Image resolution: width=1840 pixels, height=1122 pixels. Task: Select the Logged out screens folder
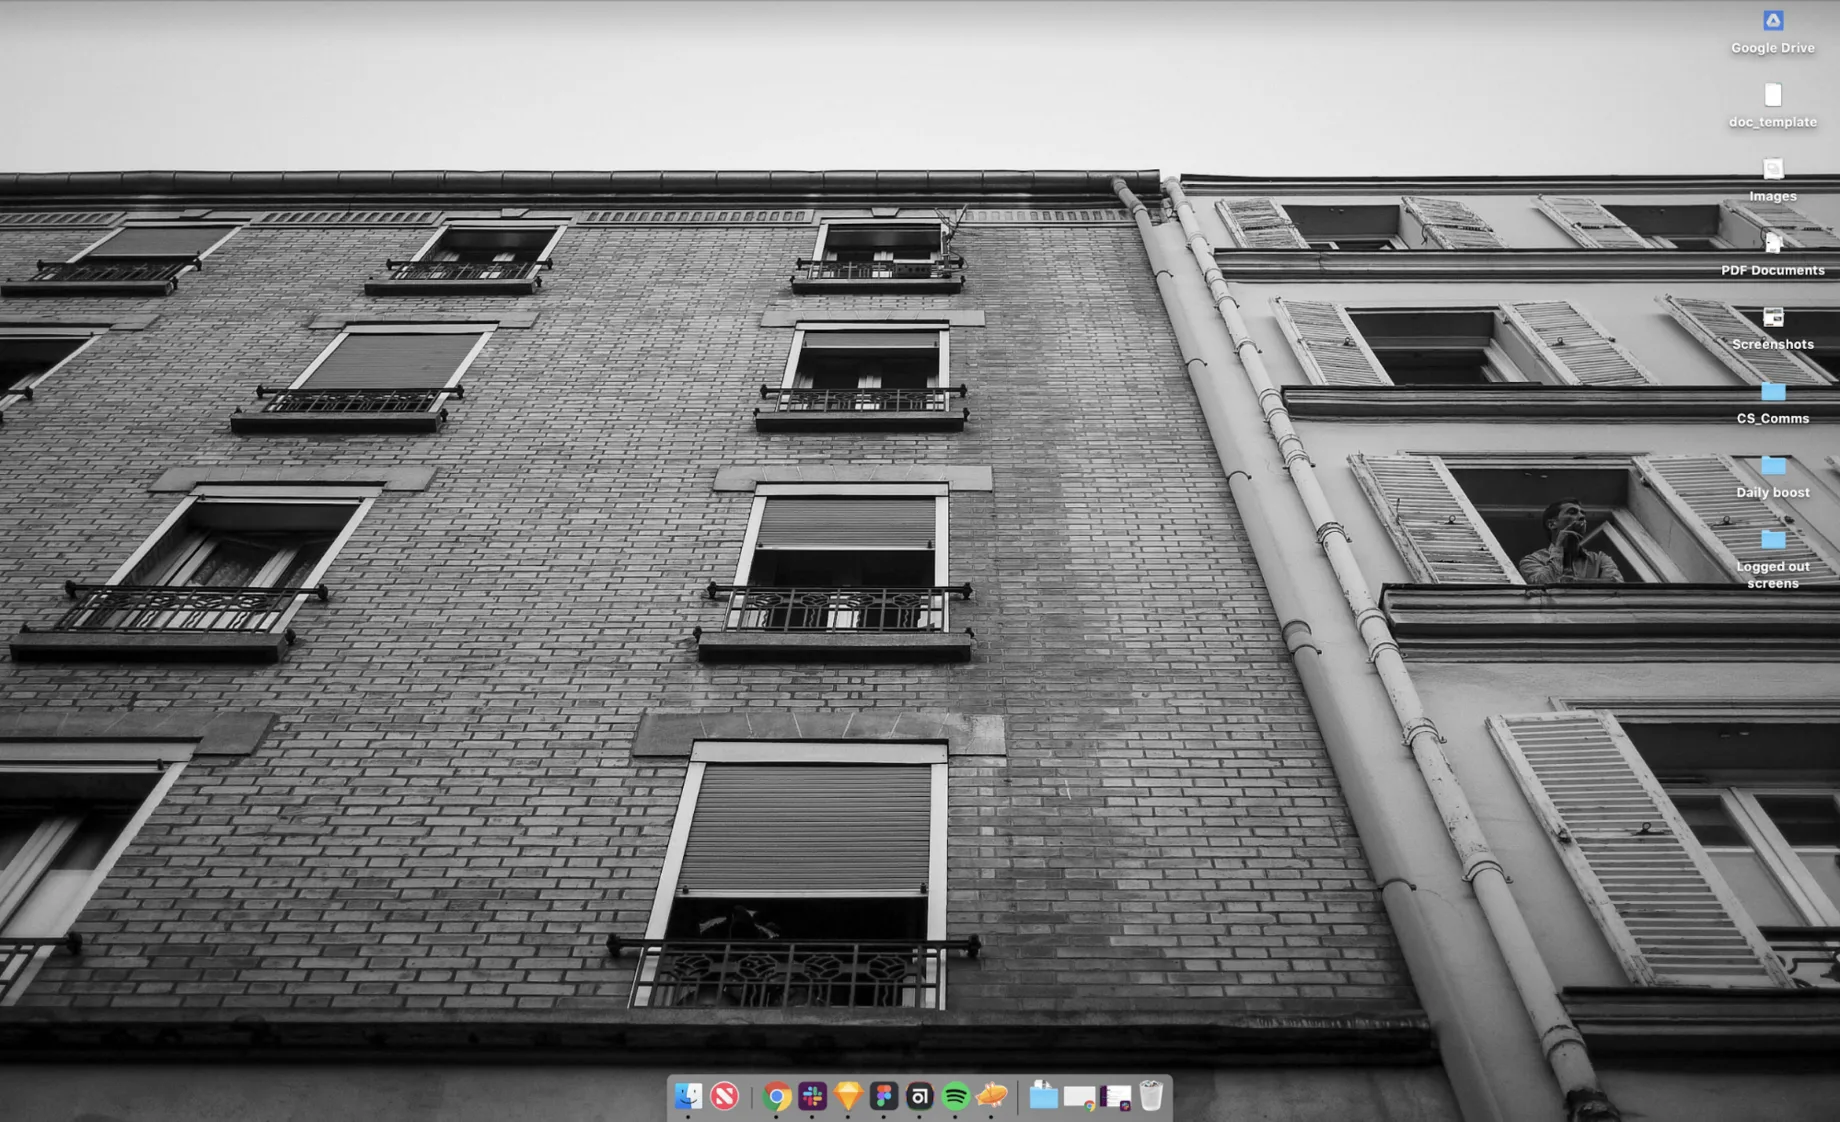point(1773,539)
